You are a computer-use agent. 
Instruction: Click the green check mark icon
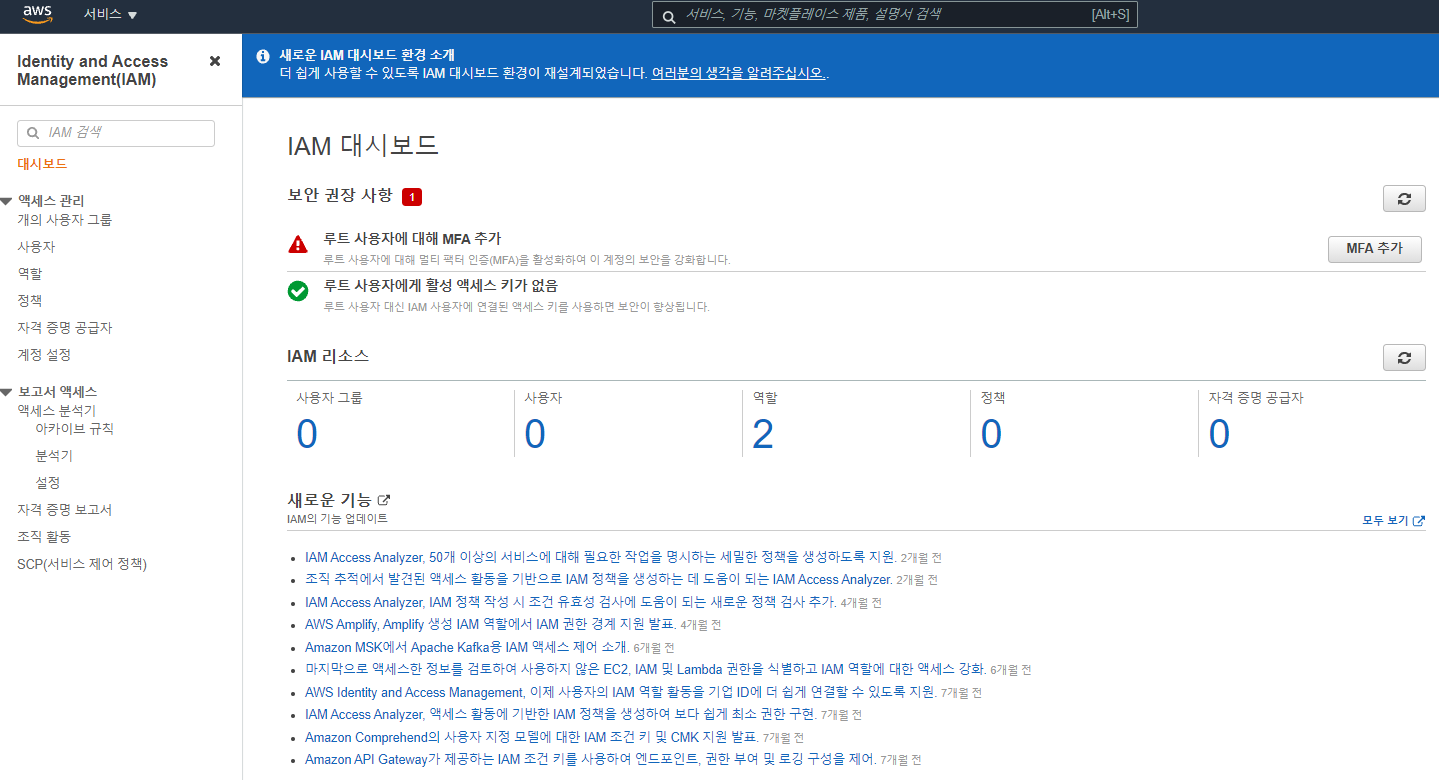tap(298, 291)
